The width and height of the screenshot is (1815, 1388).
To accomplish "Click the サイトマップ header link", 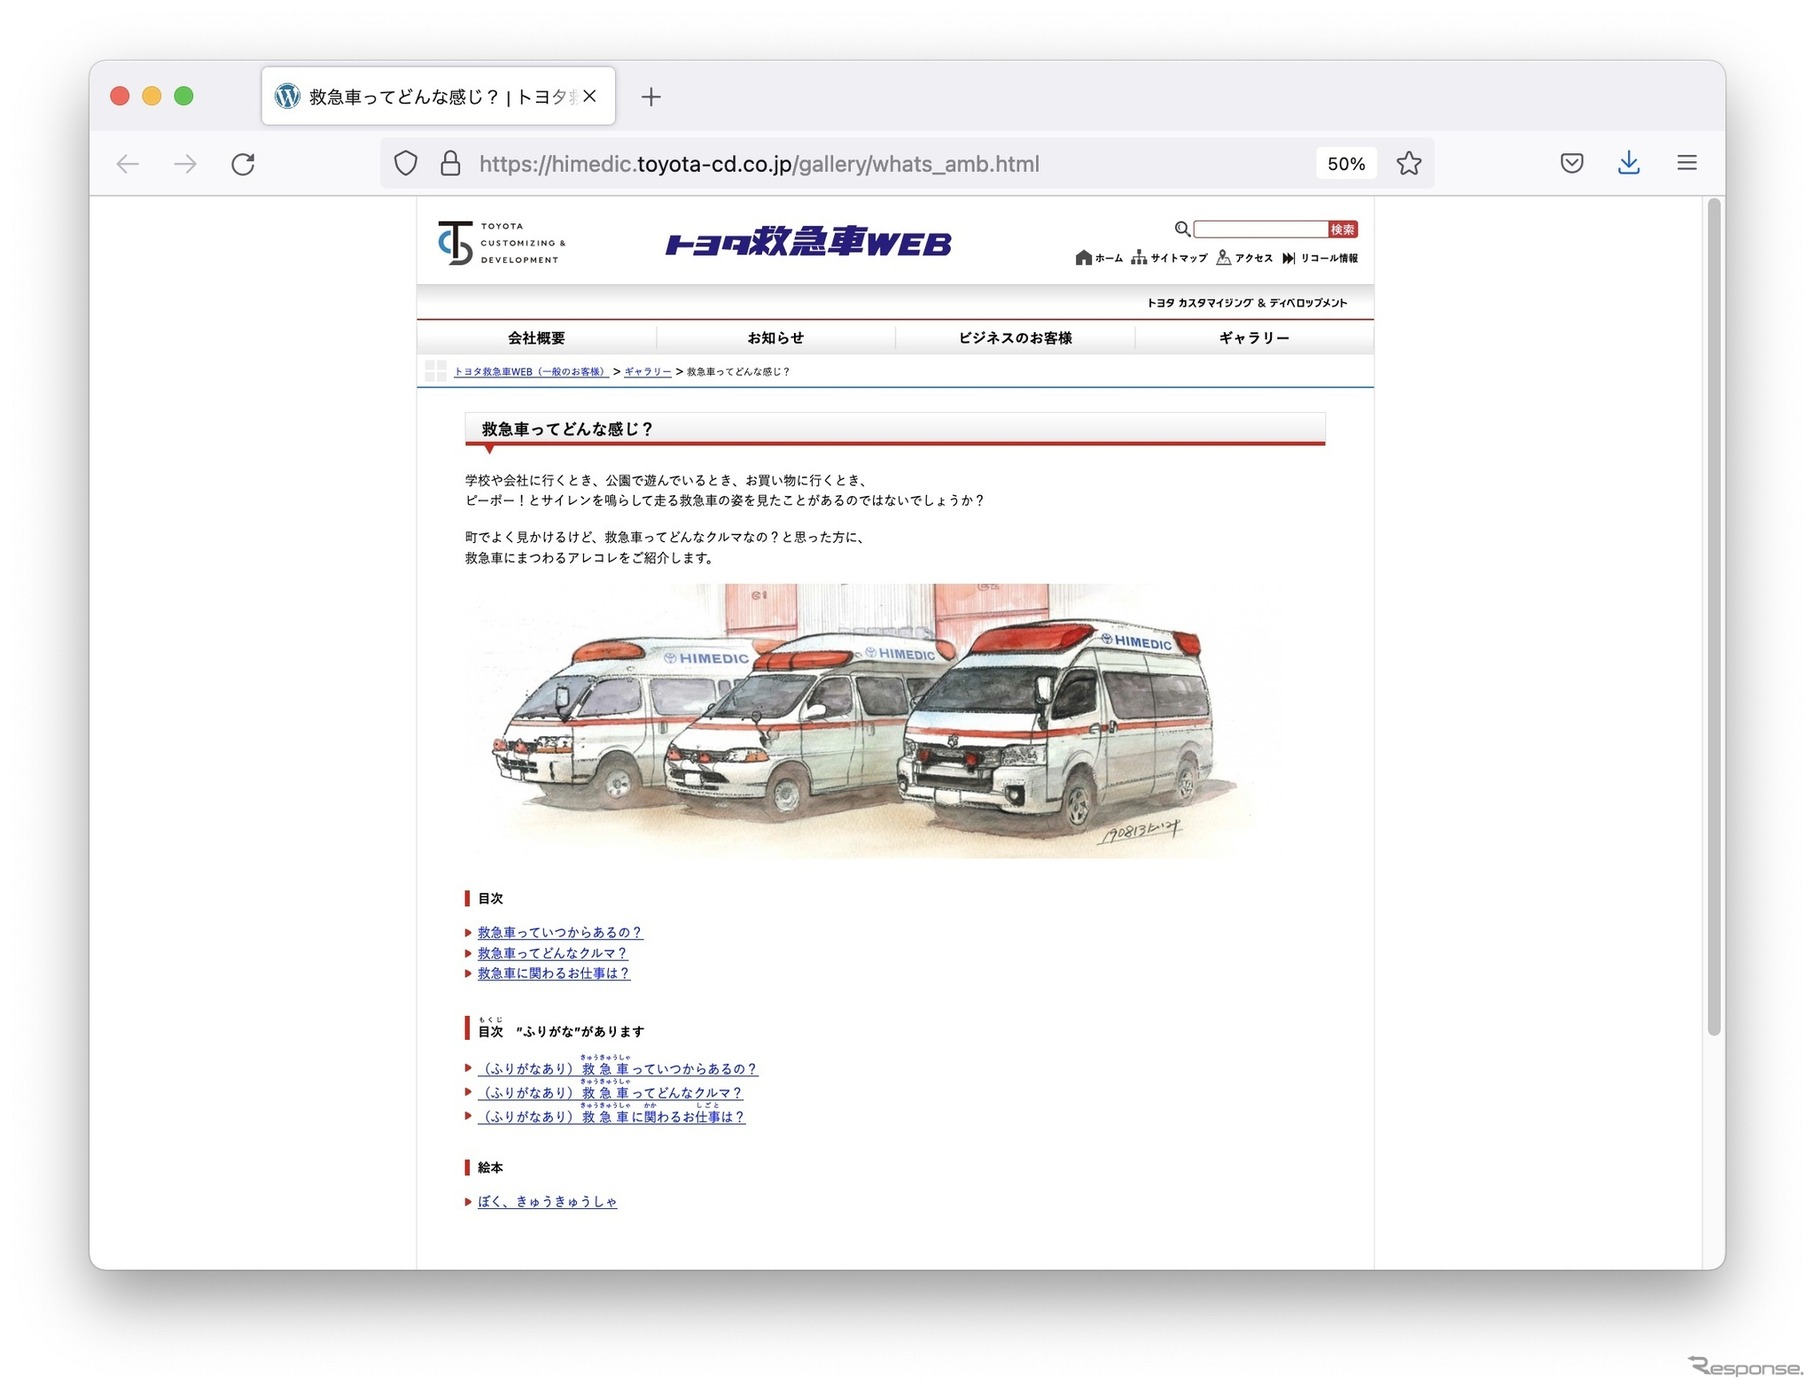I will click(1170, 258).
